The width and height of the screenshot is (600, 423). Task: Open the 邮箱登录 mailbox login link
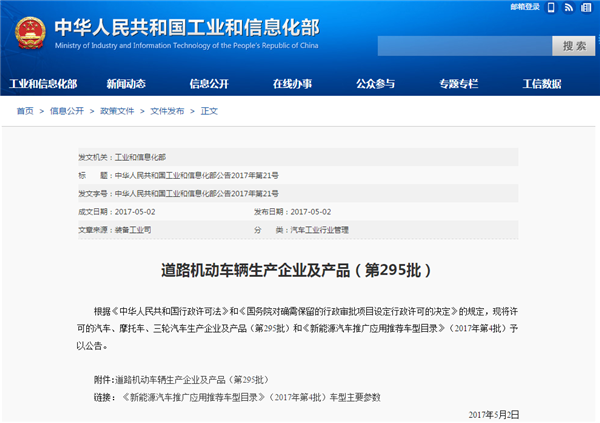[524, 8]
